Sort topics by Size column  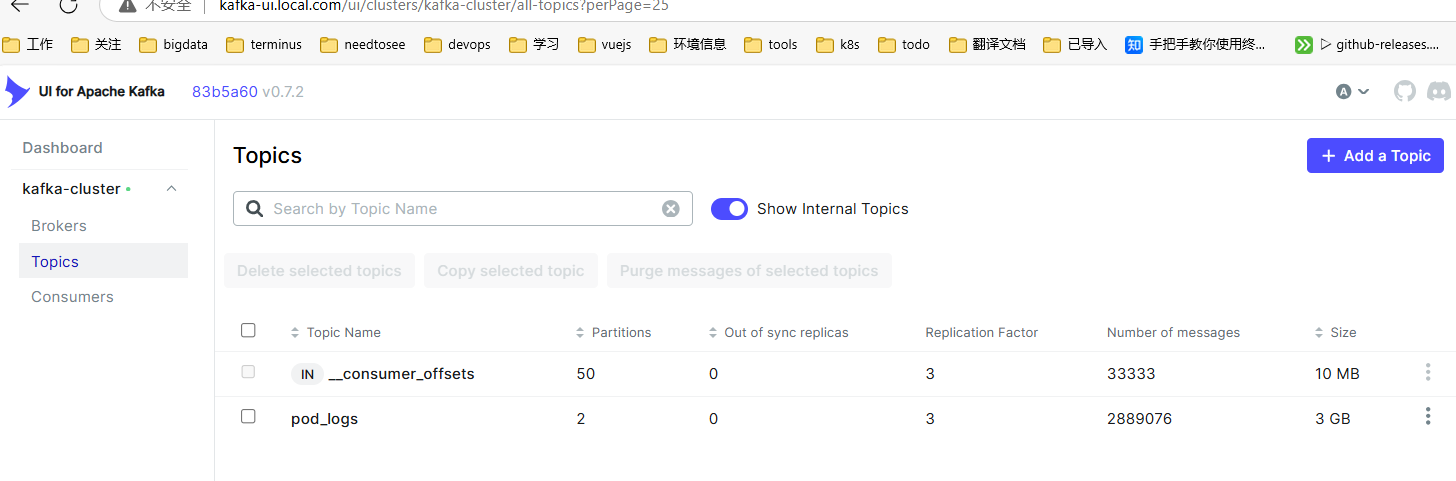1343,332
